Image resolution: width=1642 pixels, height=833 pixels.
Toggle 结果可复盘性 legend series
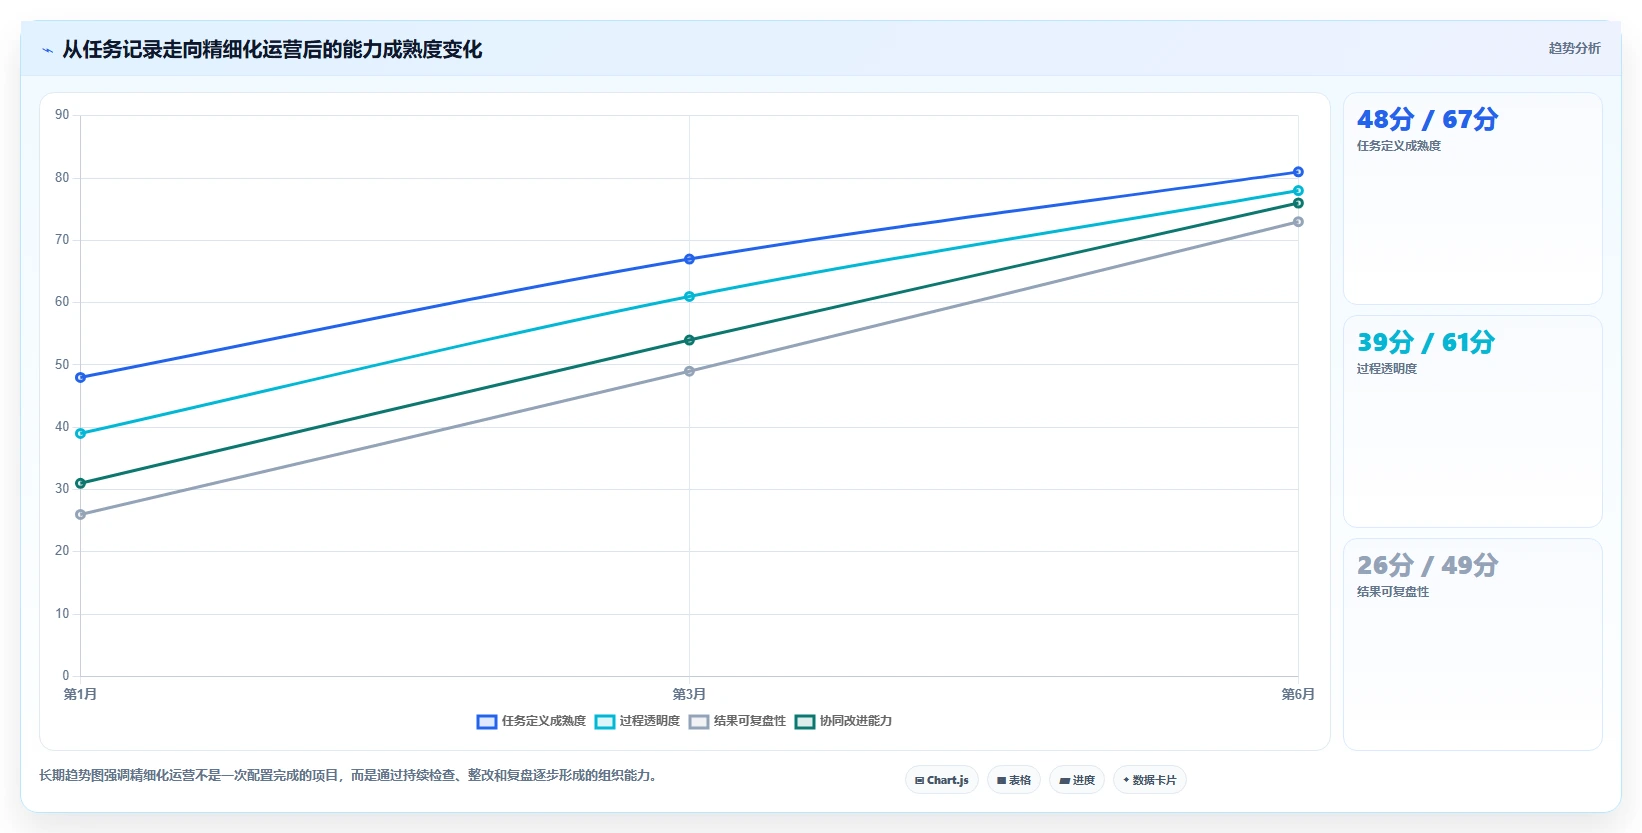coord(737,721)
